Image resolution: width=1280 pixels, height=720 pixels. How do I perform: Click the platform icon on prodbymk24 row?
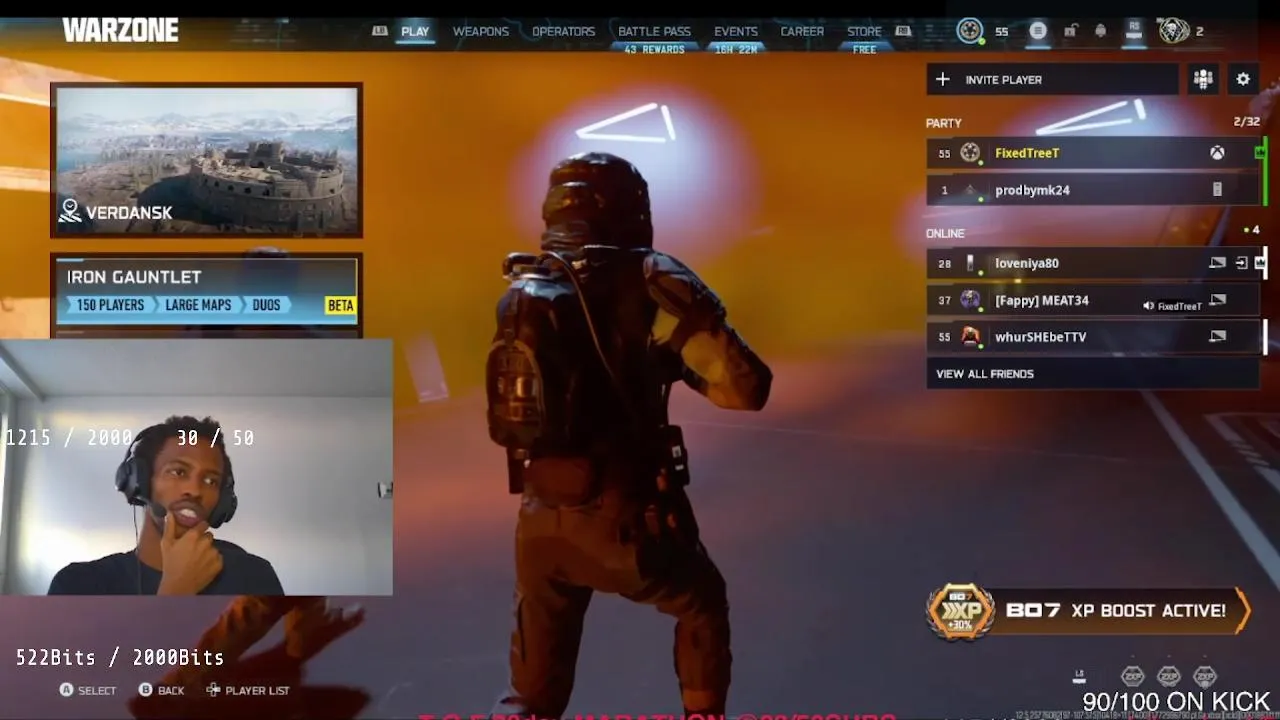[1217, 190]
